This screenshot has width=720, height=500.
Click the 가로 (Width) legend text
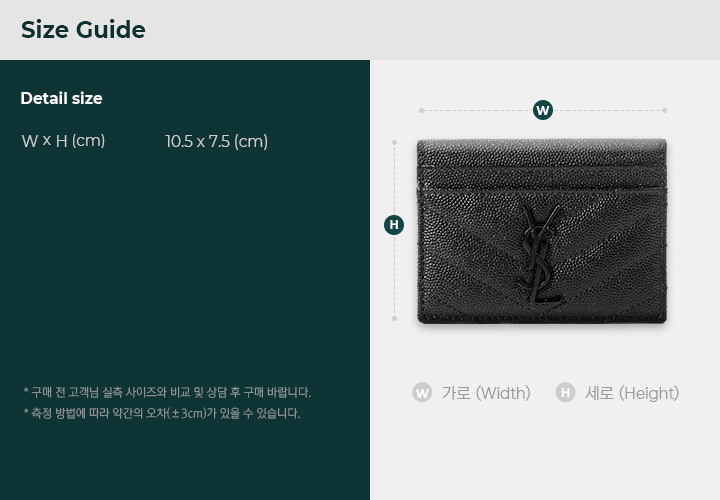(x=486, y=393)
